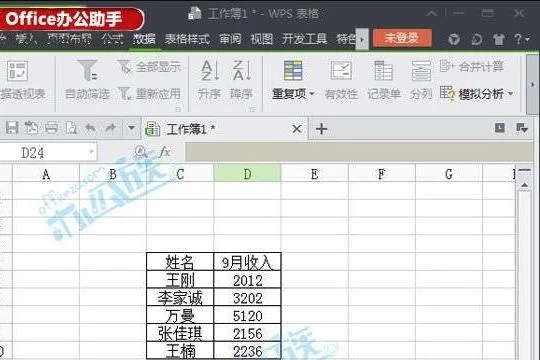Undo the last action

[x=91, y=128]
